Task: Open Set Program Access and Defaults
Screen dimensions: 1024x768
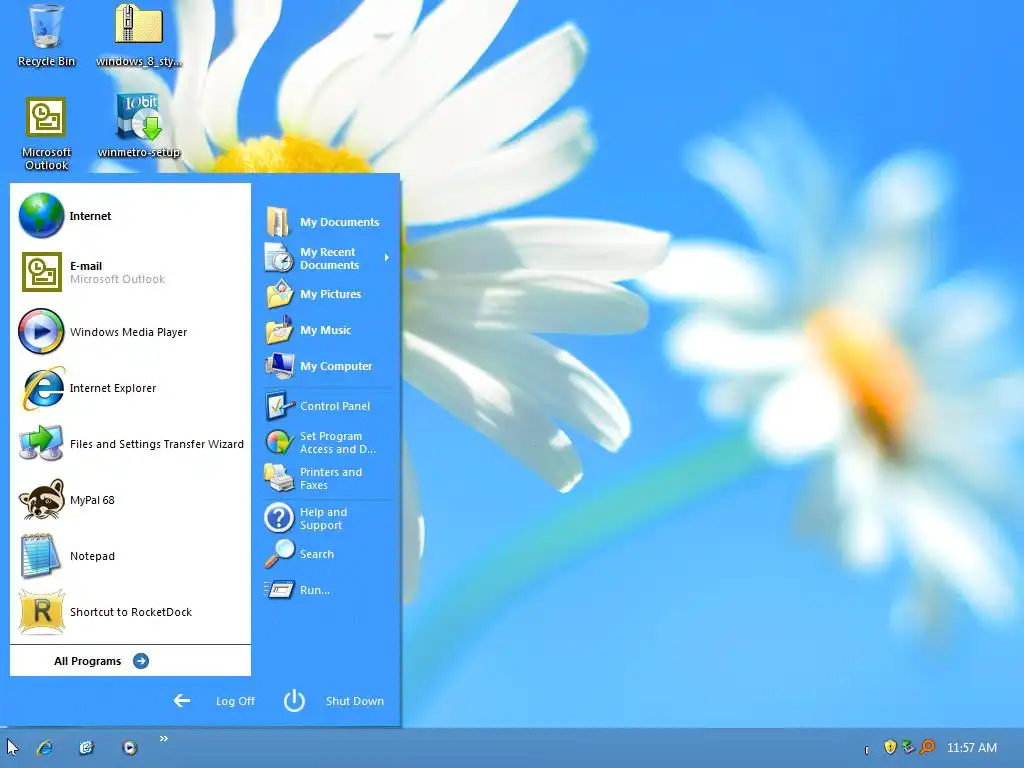Action: 328,442
